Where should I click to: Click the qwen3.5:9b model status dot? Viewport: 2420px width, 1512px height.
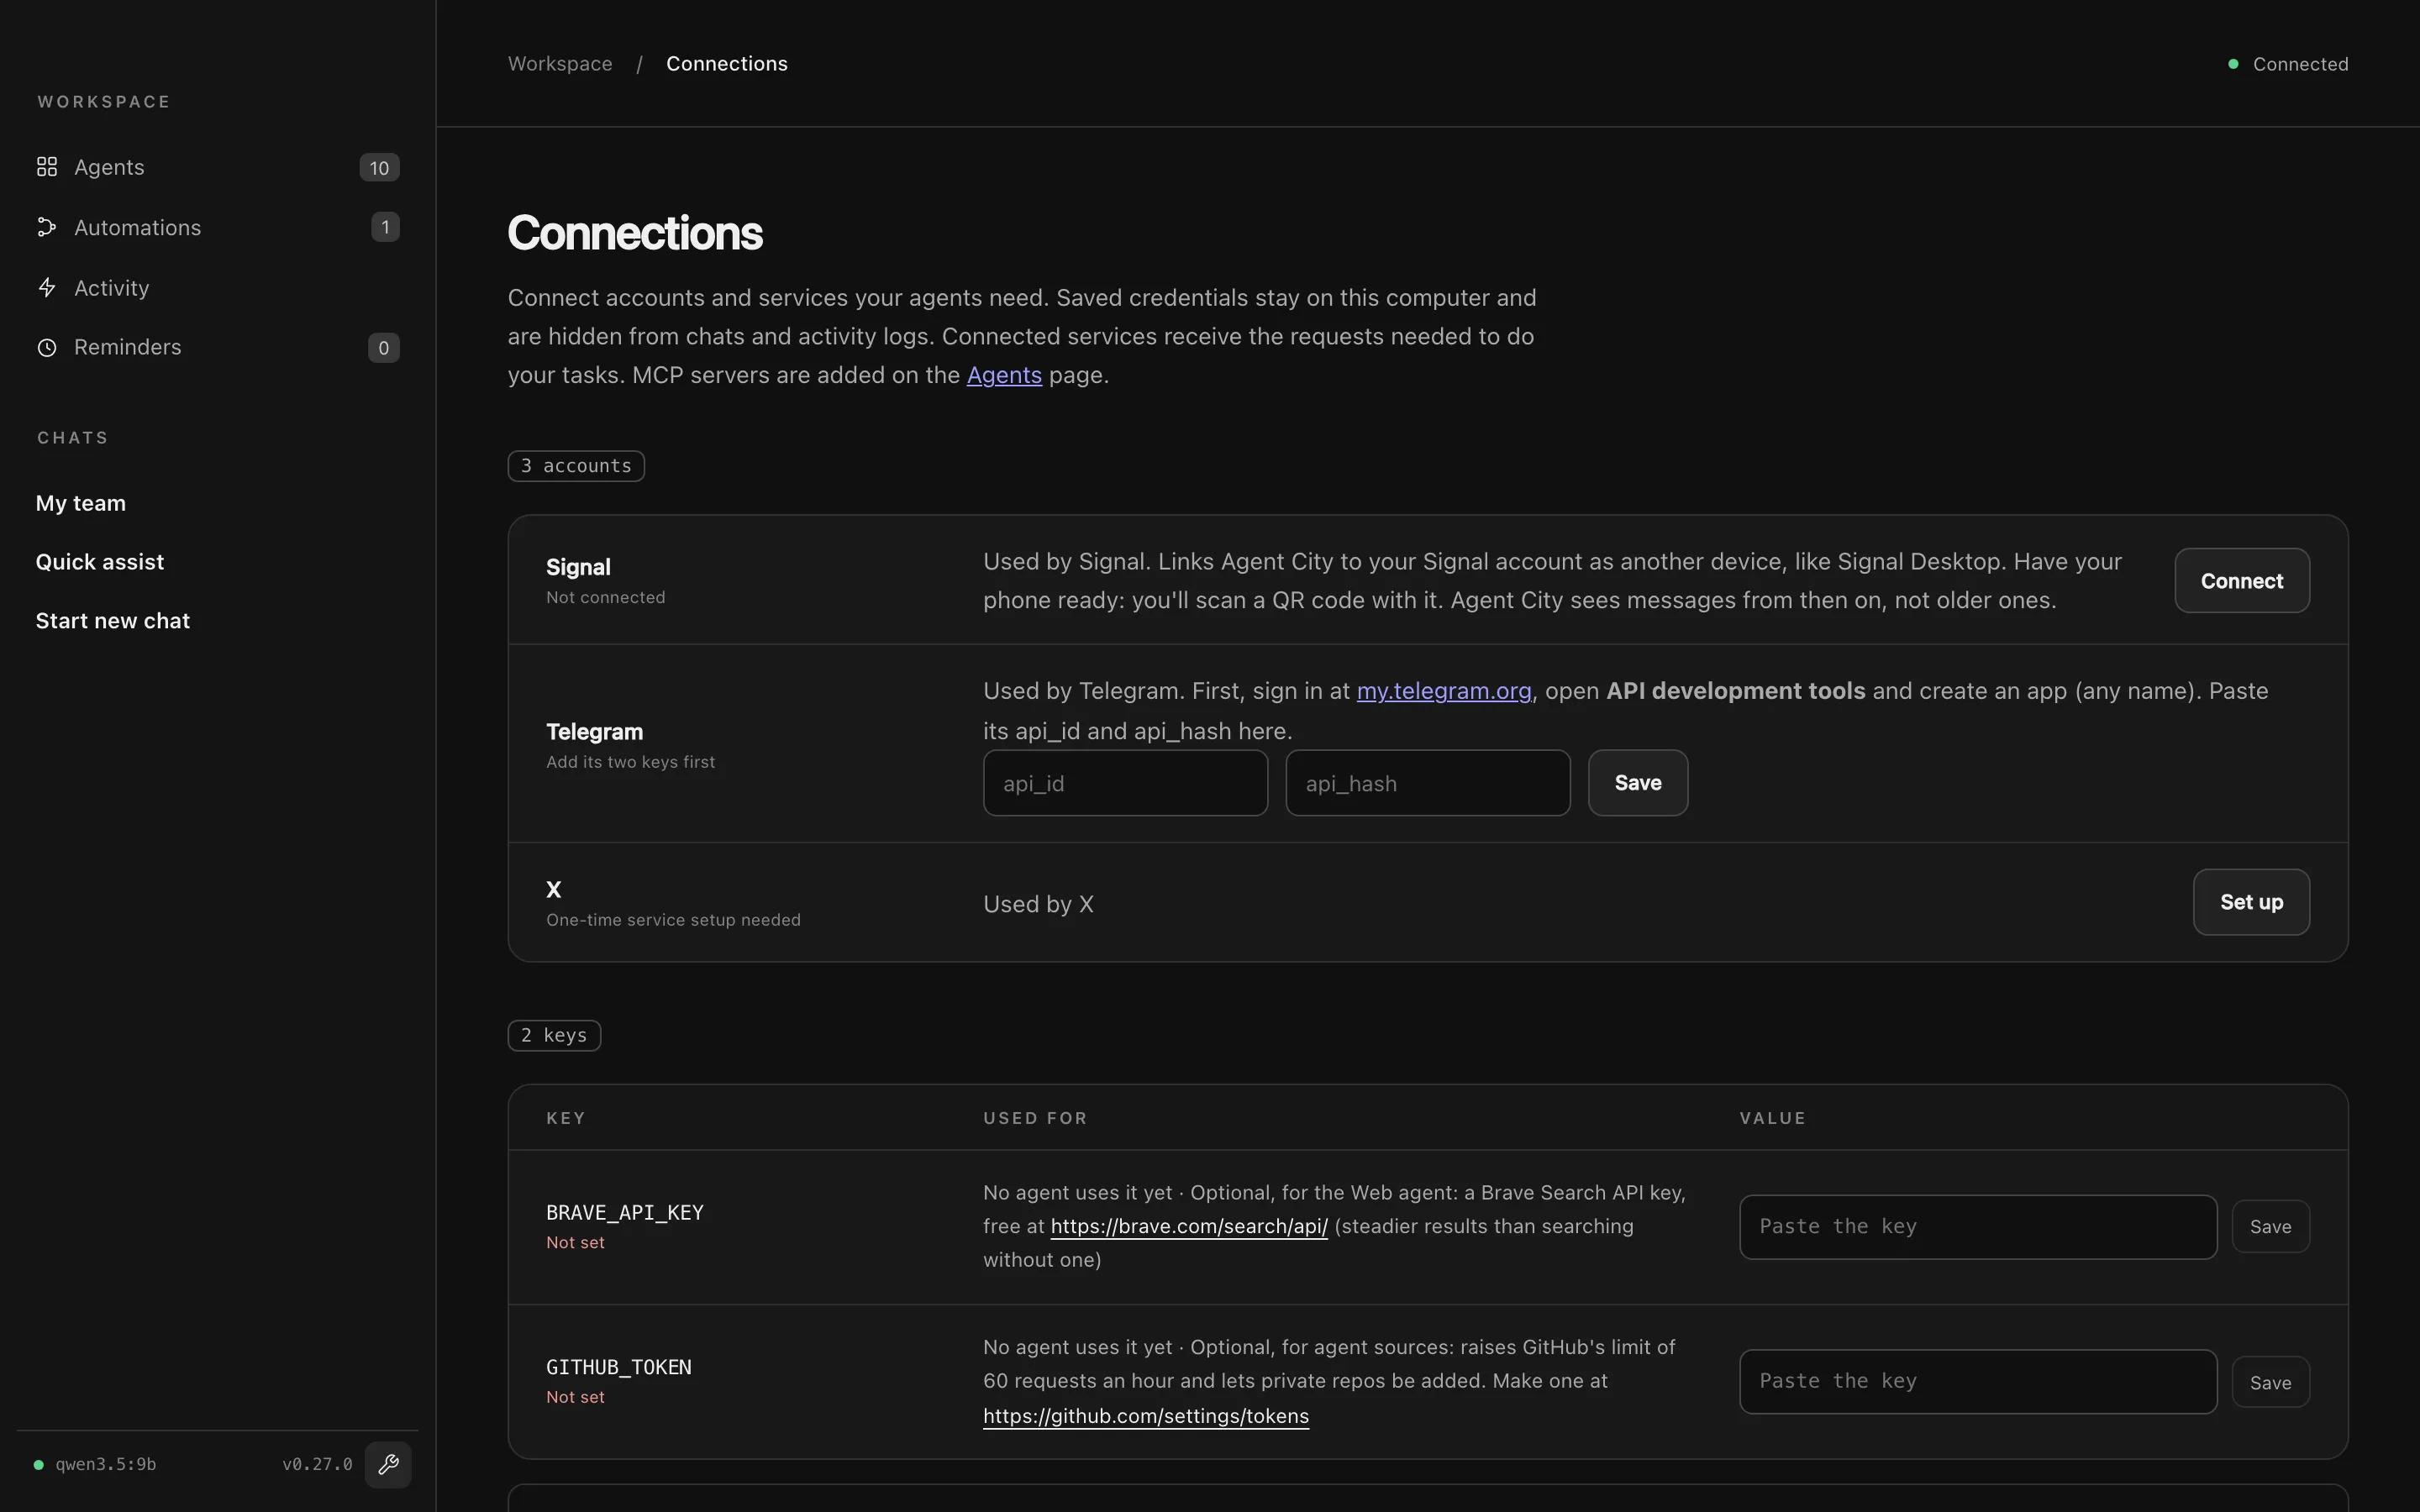coord(39,1465)
